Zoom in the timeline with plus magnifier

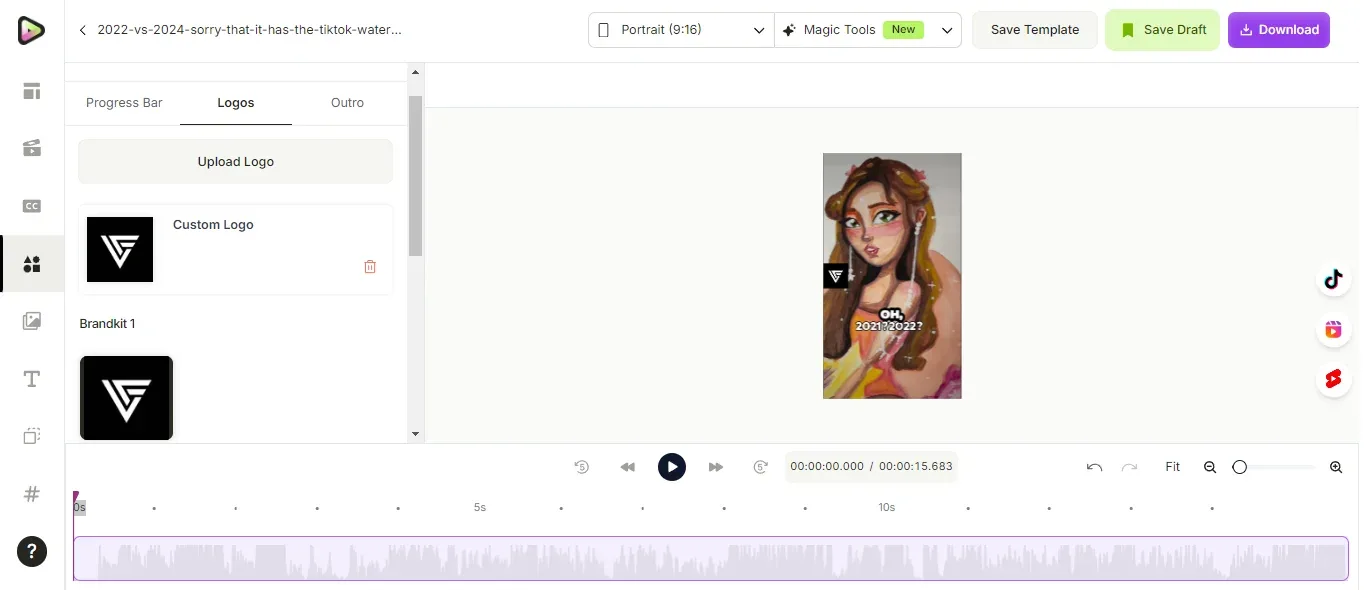pos(1336,467)
